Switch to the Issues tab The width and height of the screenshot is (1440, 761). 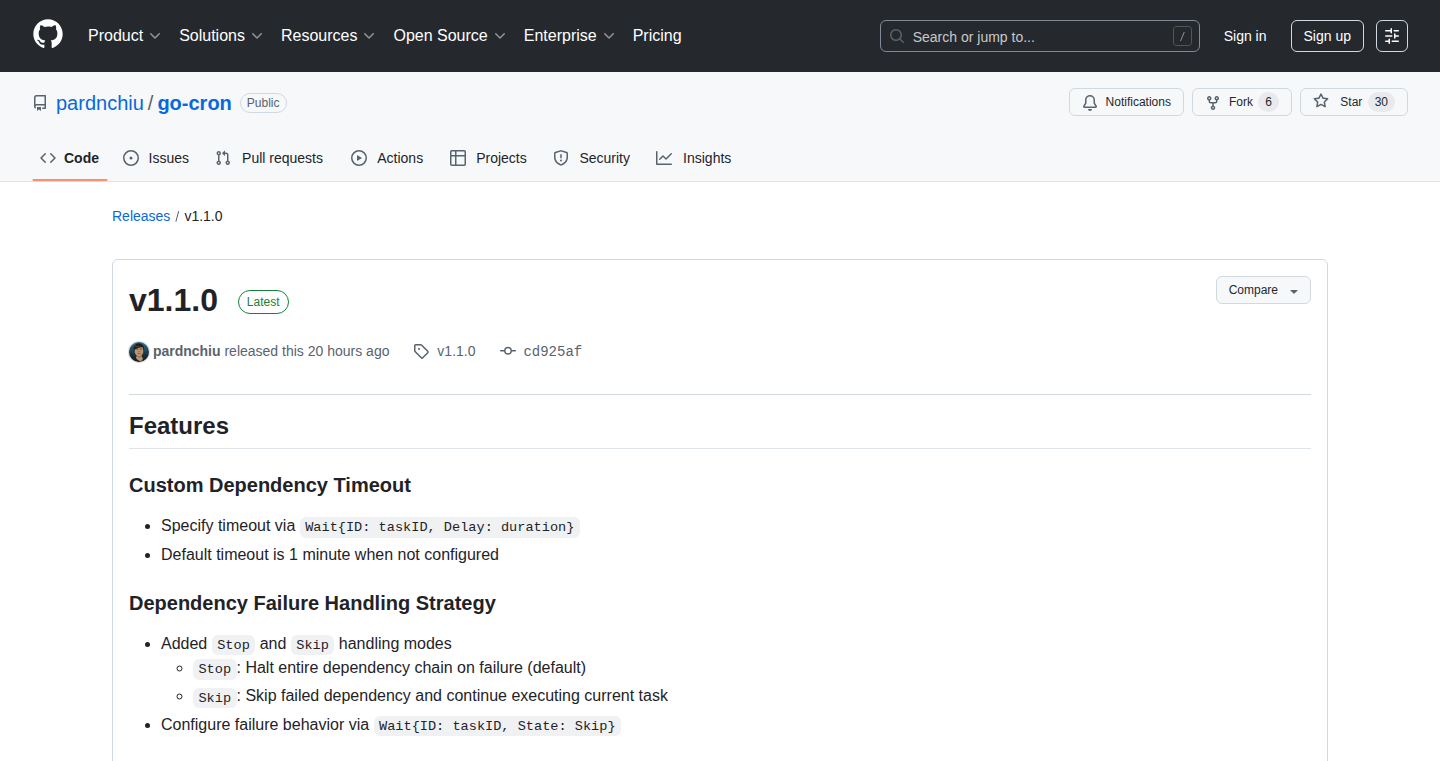pyautogui.click(x=156, y=158)
